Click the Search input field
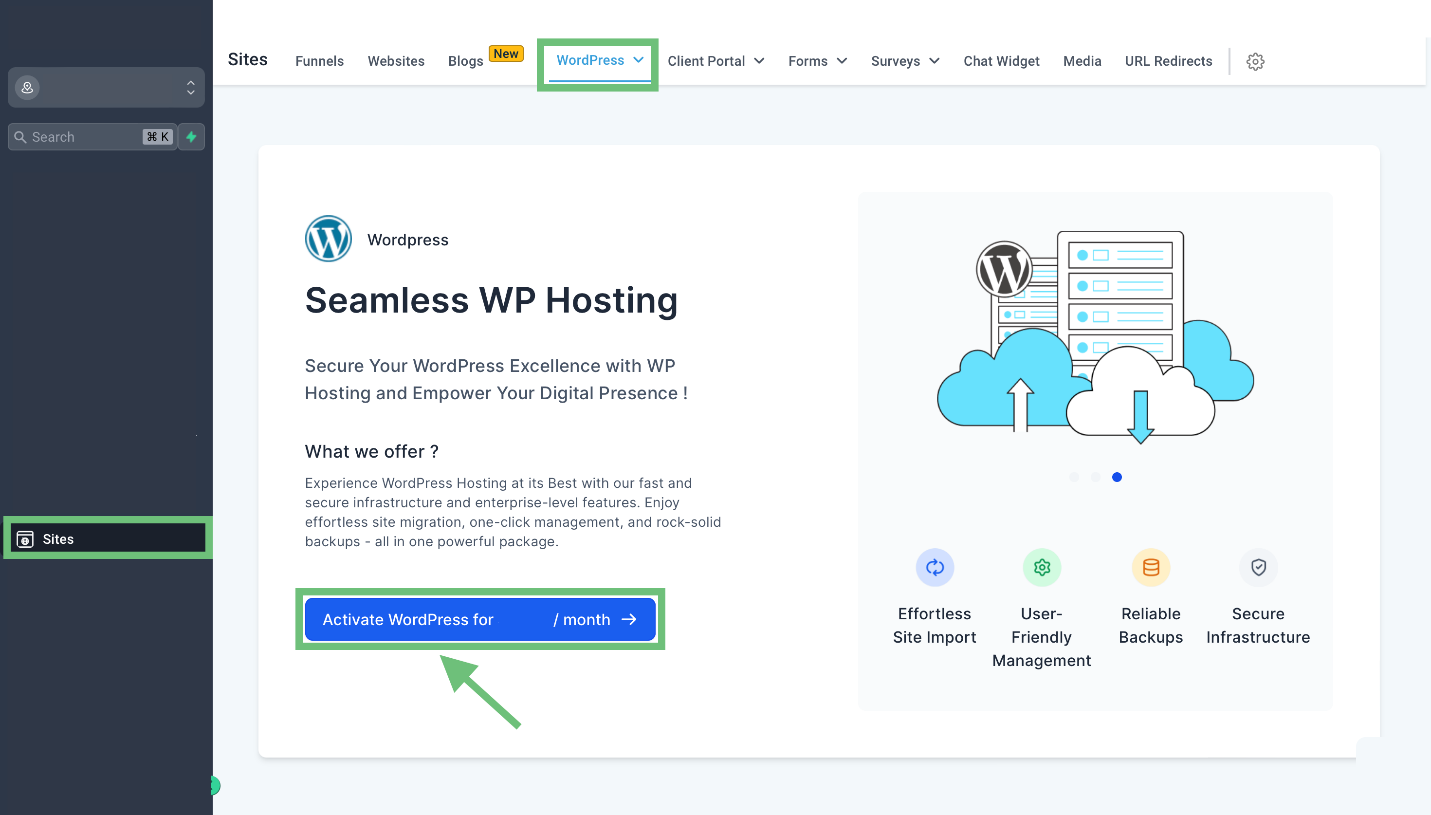 point(92,137)
